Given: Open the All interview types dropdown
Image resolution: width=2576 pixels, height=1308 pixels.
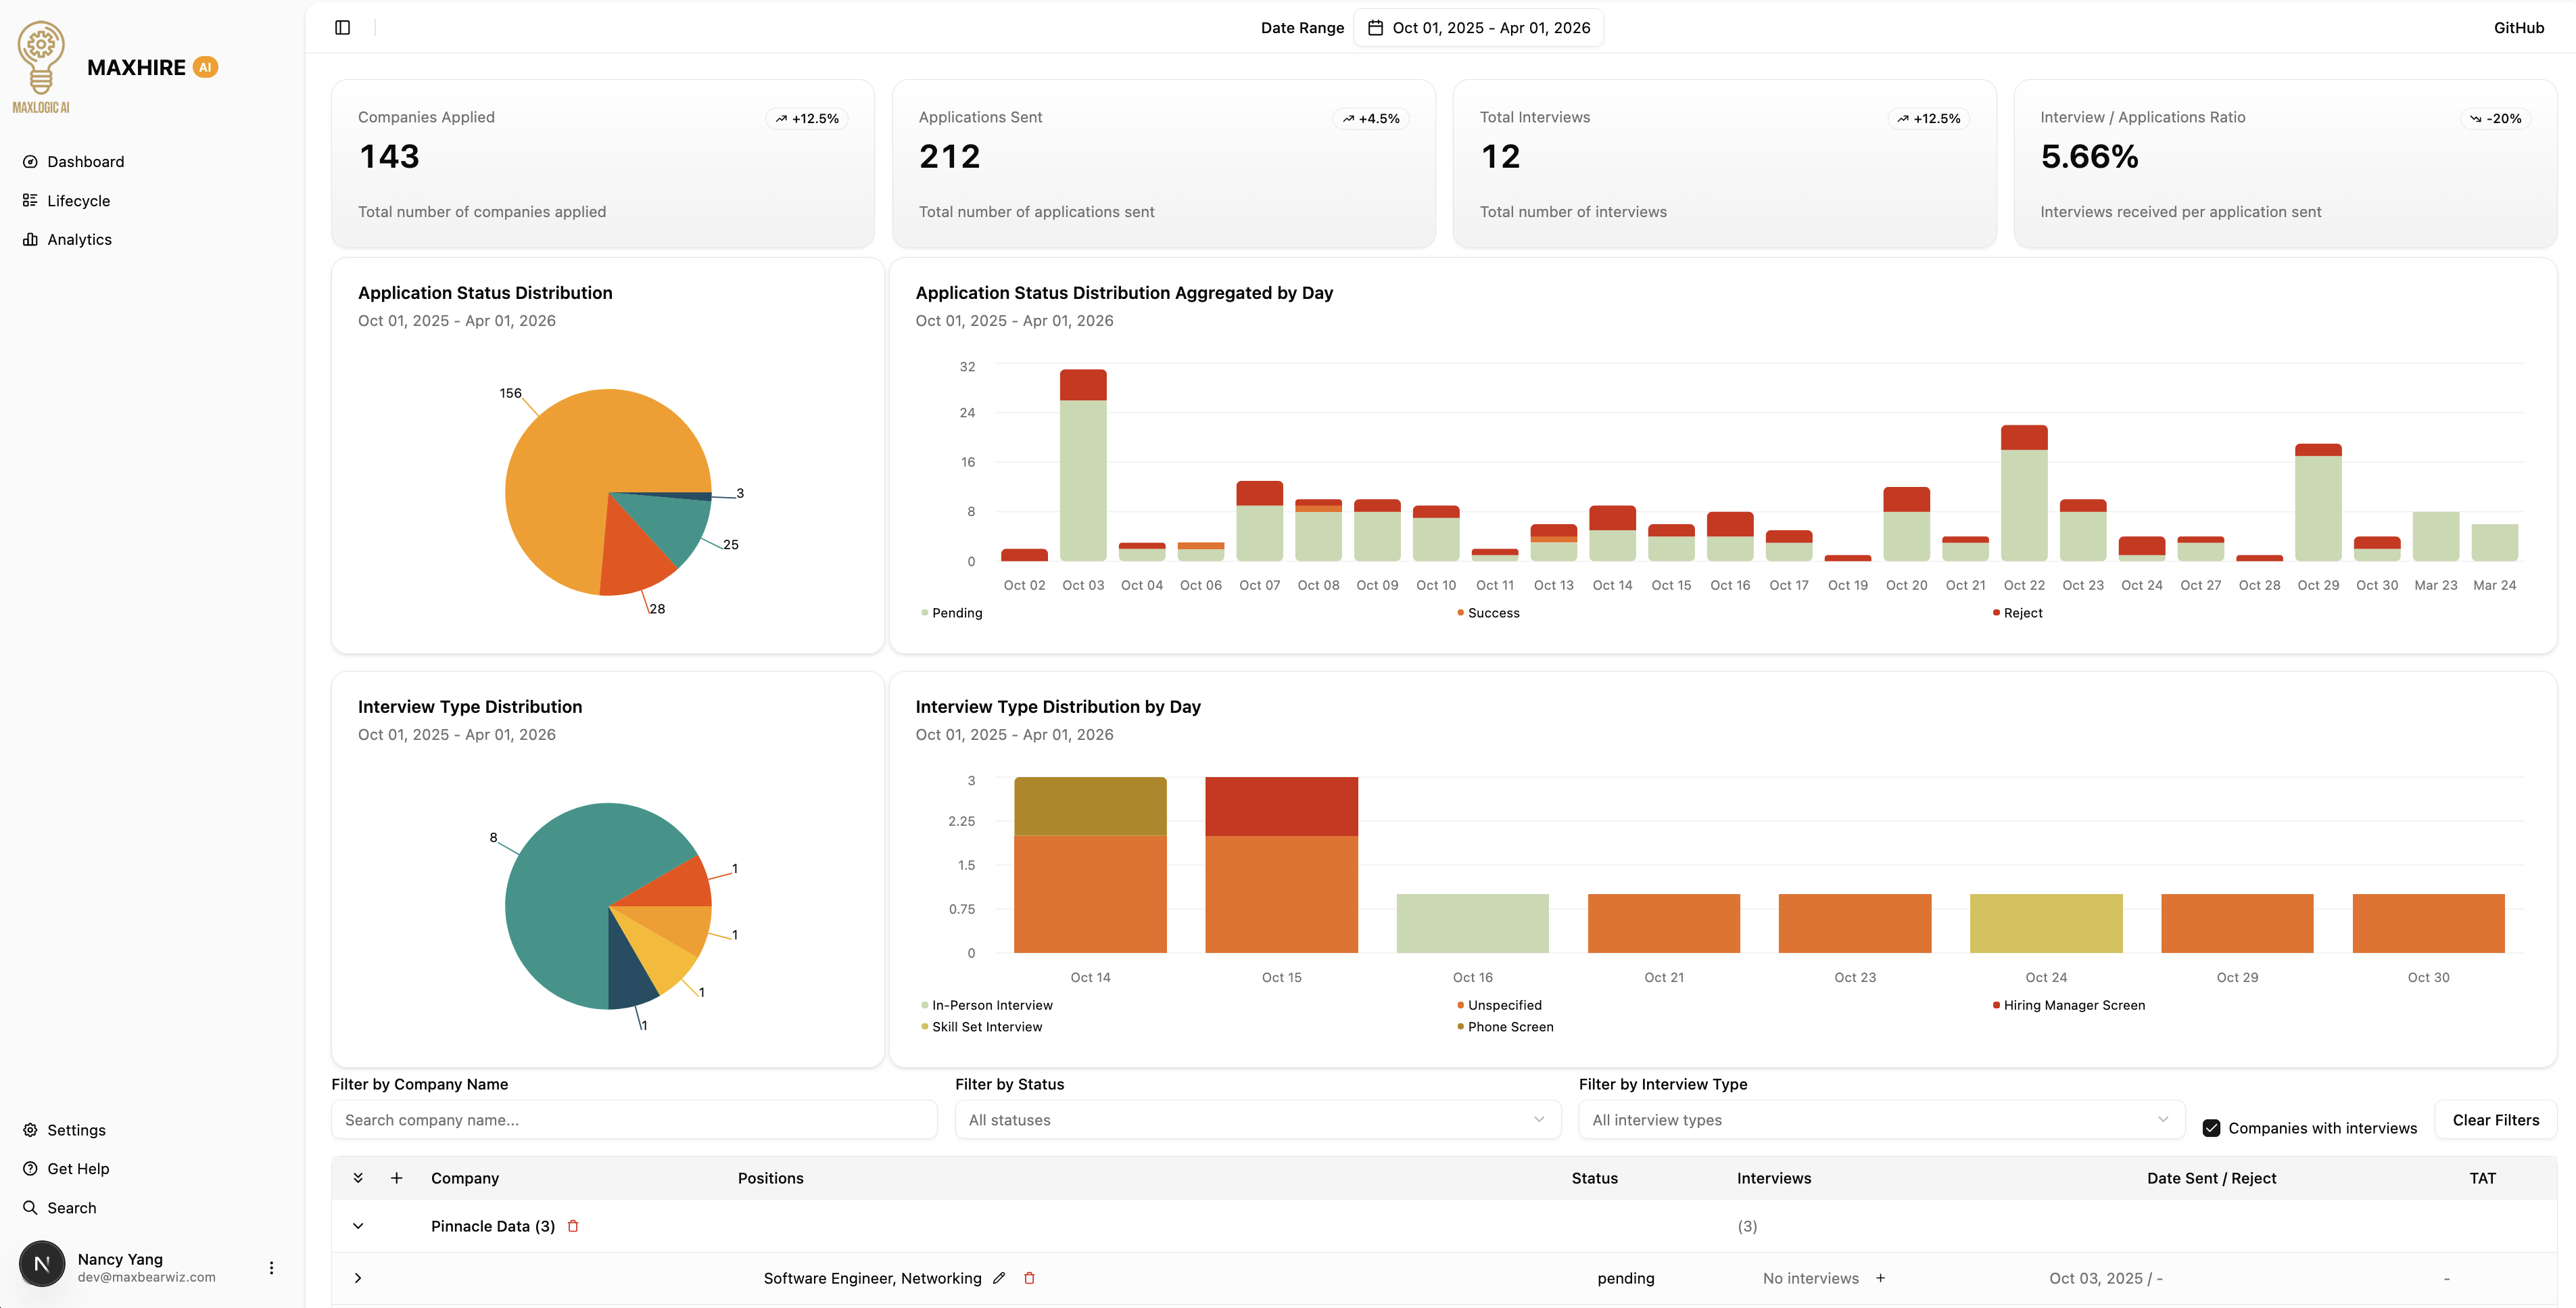Looking at the screenshot, I should pyautogui.click(x=1881, y=1120).
